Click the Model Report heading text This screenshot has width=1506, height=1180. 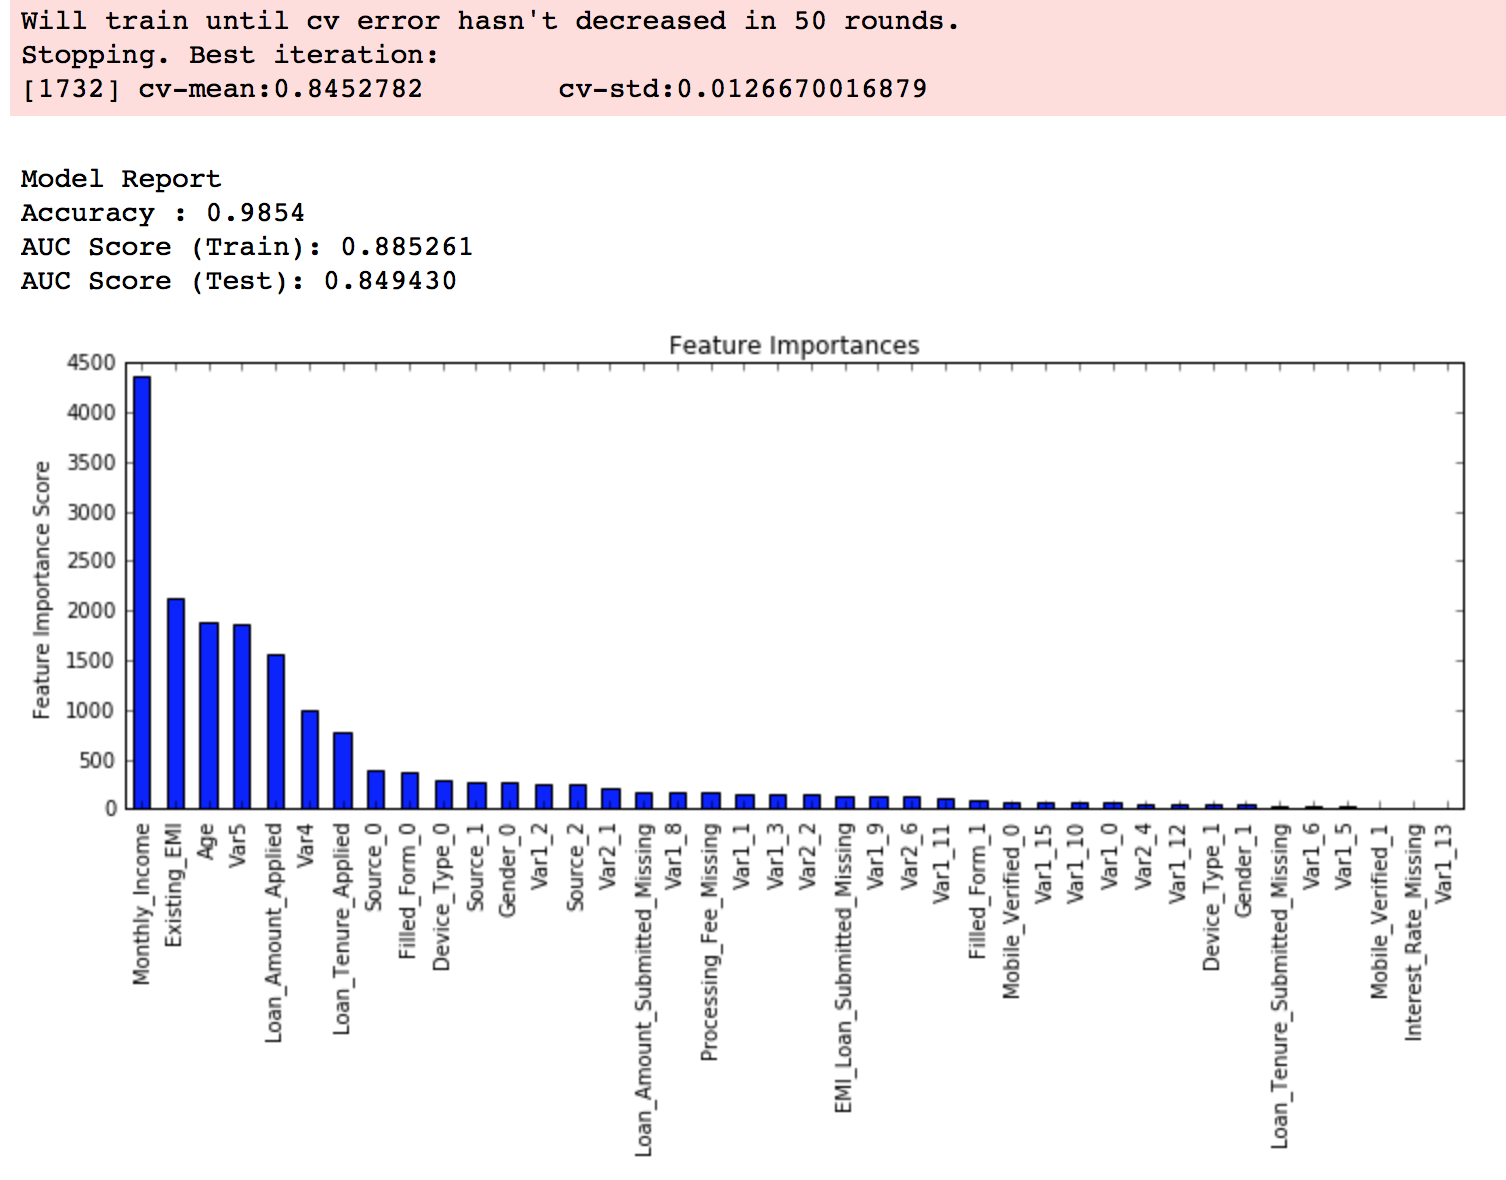[121, 179]
